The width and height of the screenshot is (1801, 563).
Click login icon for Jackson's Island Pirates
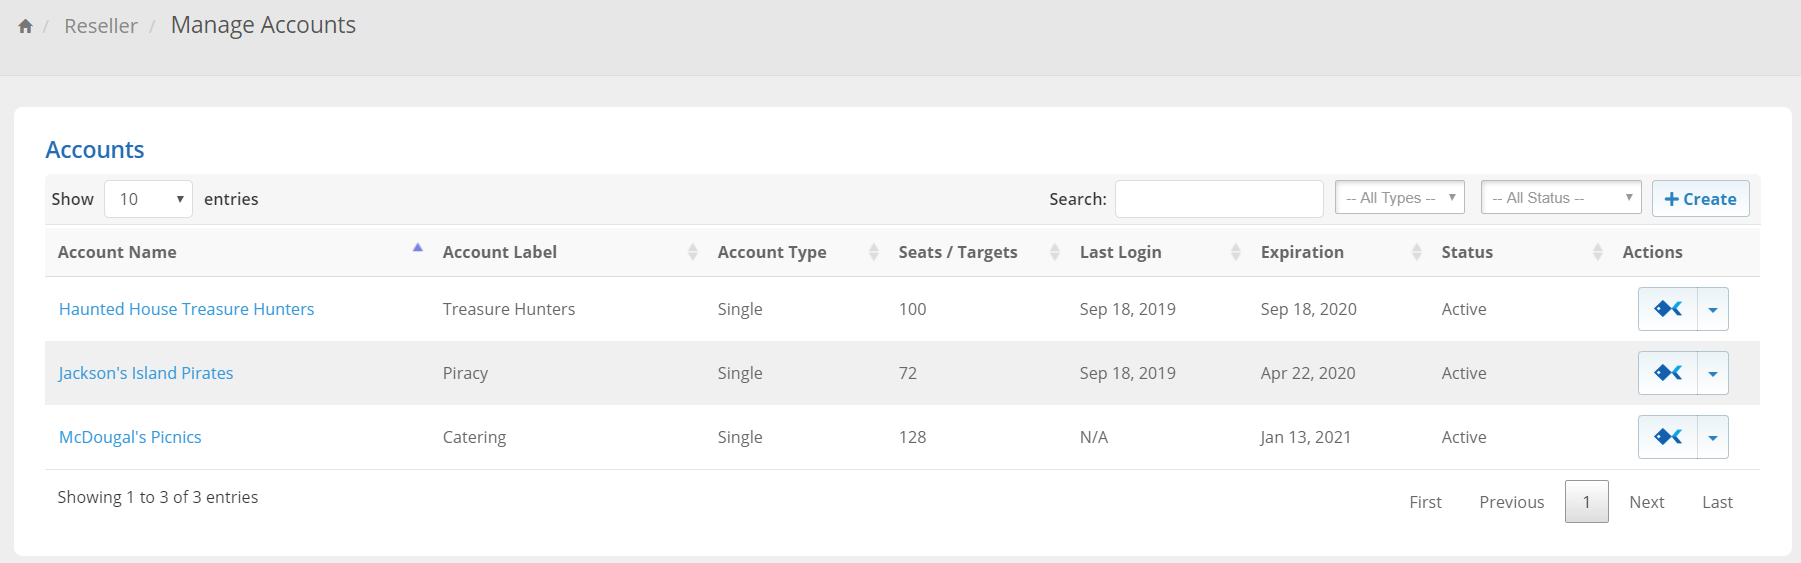pos(1667,373)
